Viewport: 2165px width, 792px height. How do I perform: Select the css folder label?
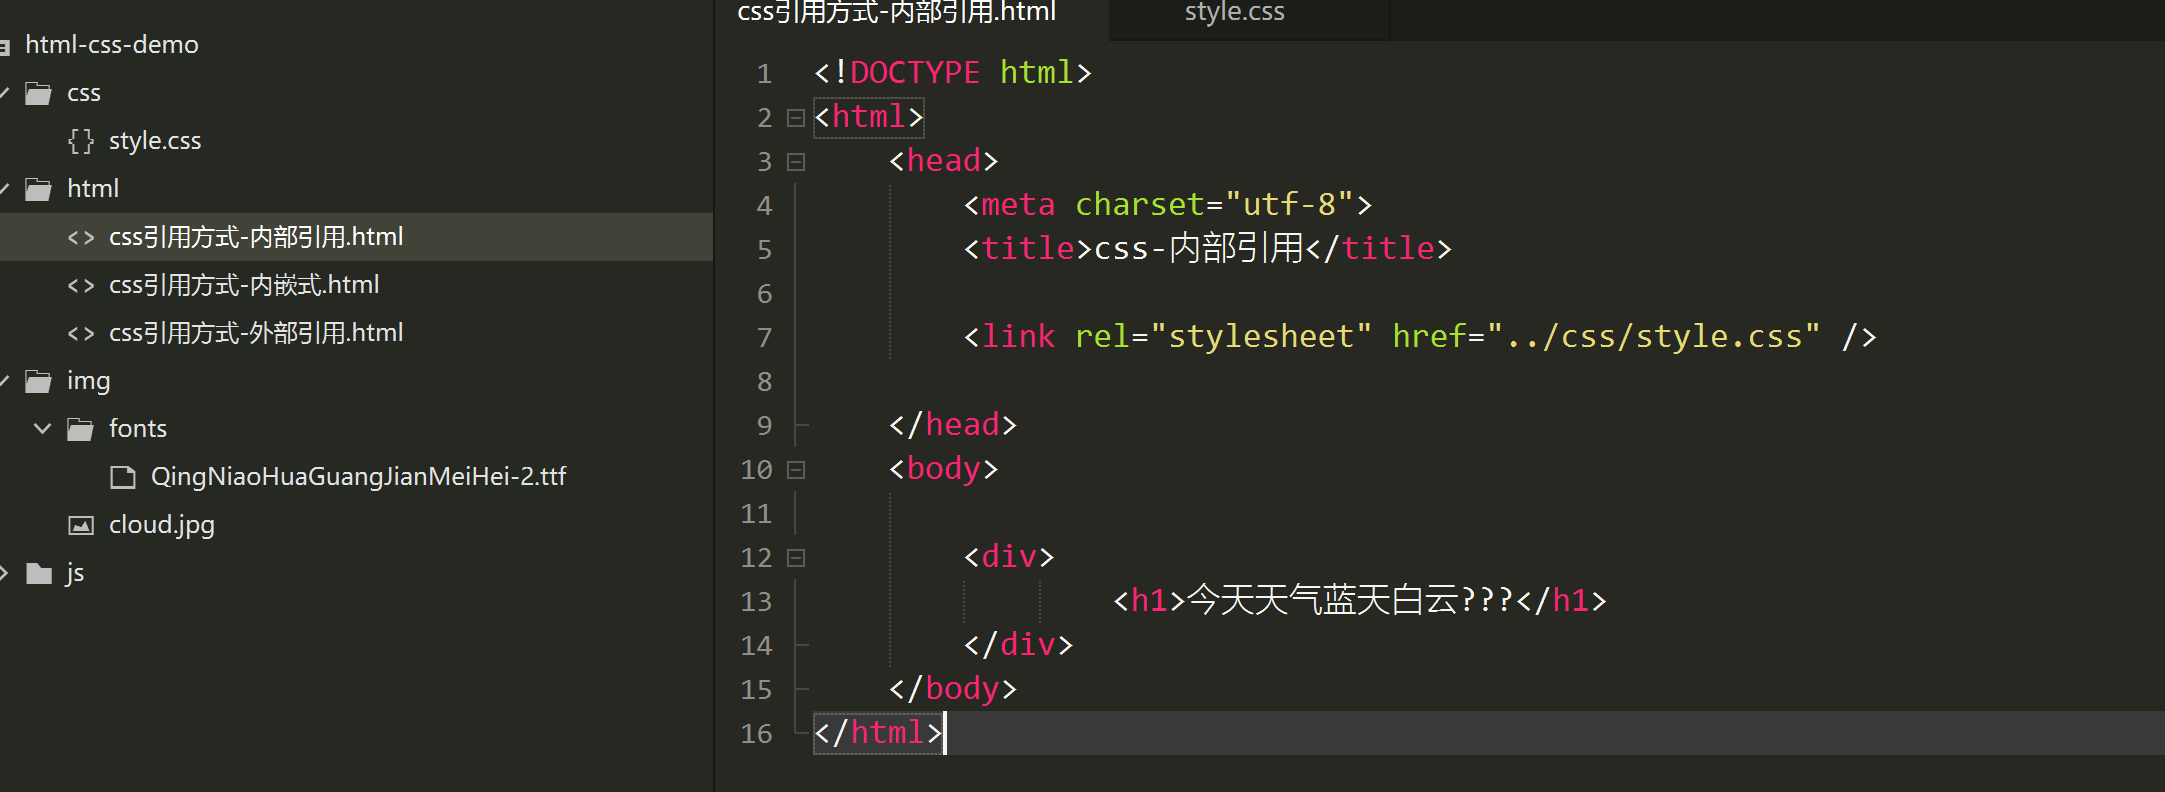click(84, 93)
